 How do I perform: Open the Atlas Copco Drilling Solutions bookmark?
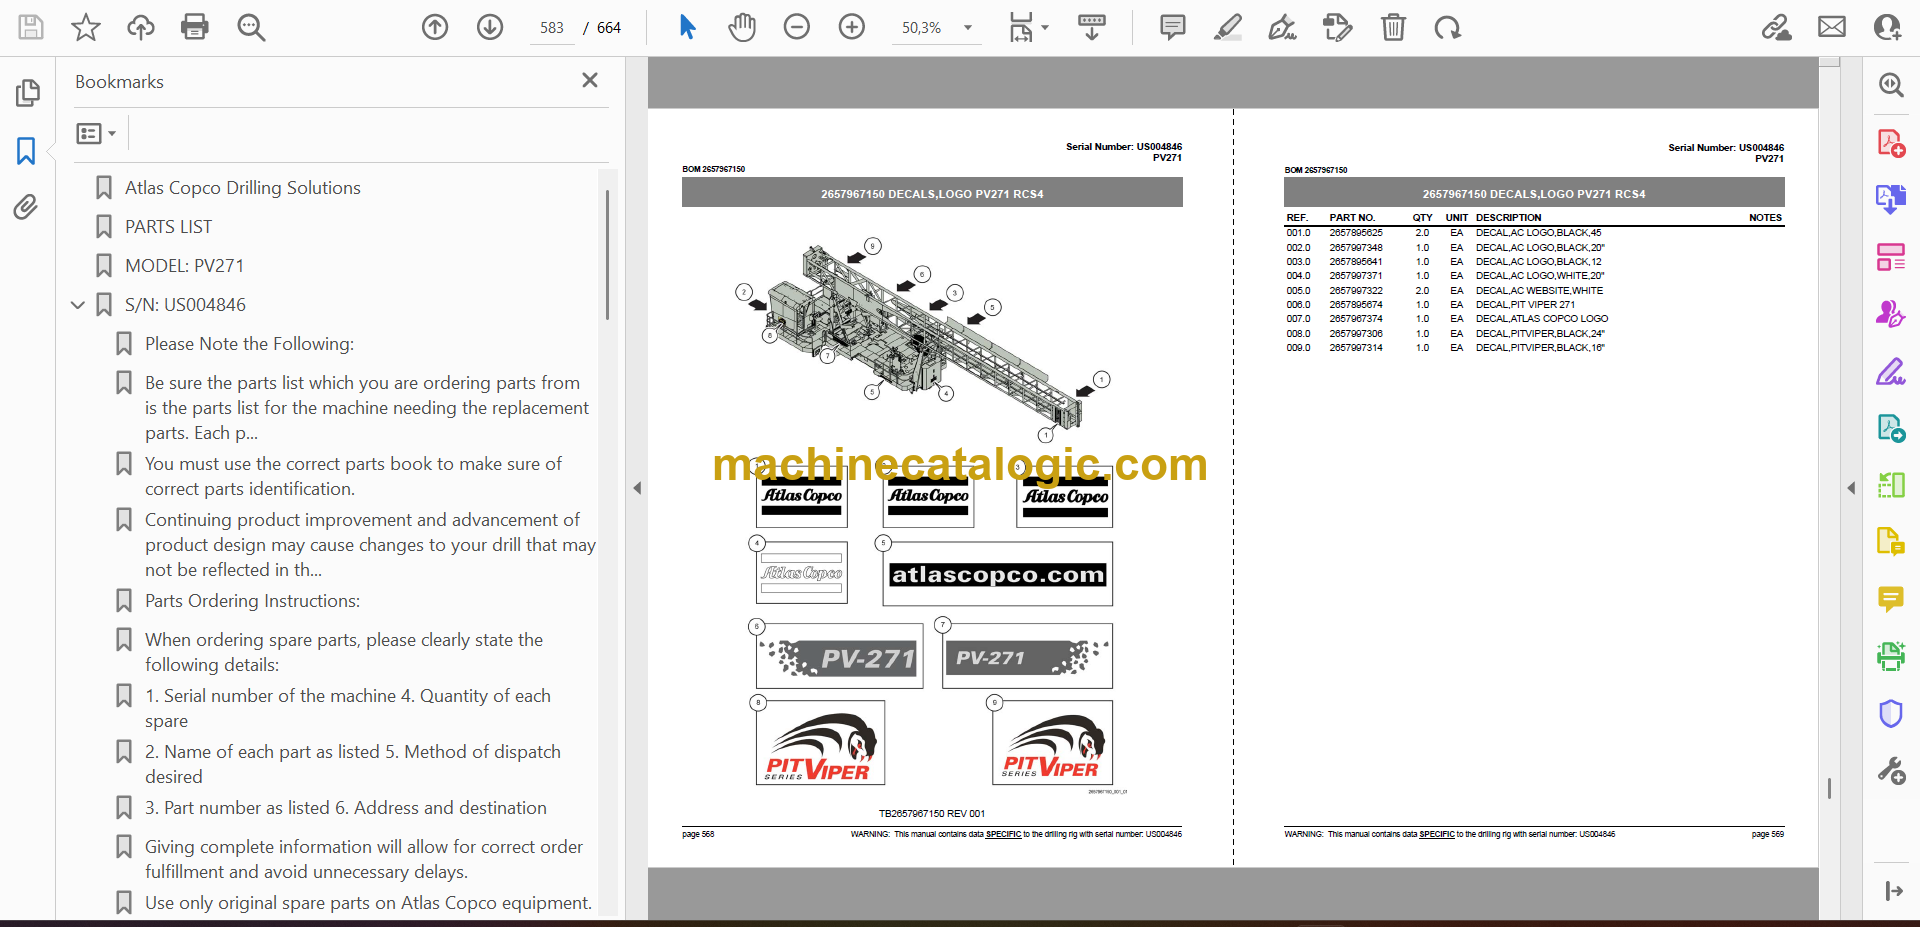click(242, 188)
